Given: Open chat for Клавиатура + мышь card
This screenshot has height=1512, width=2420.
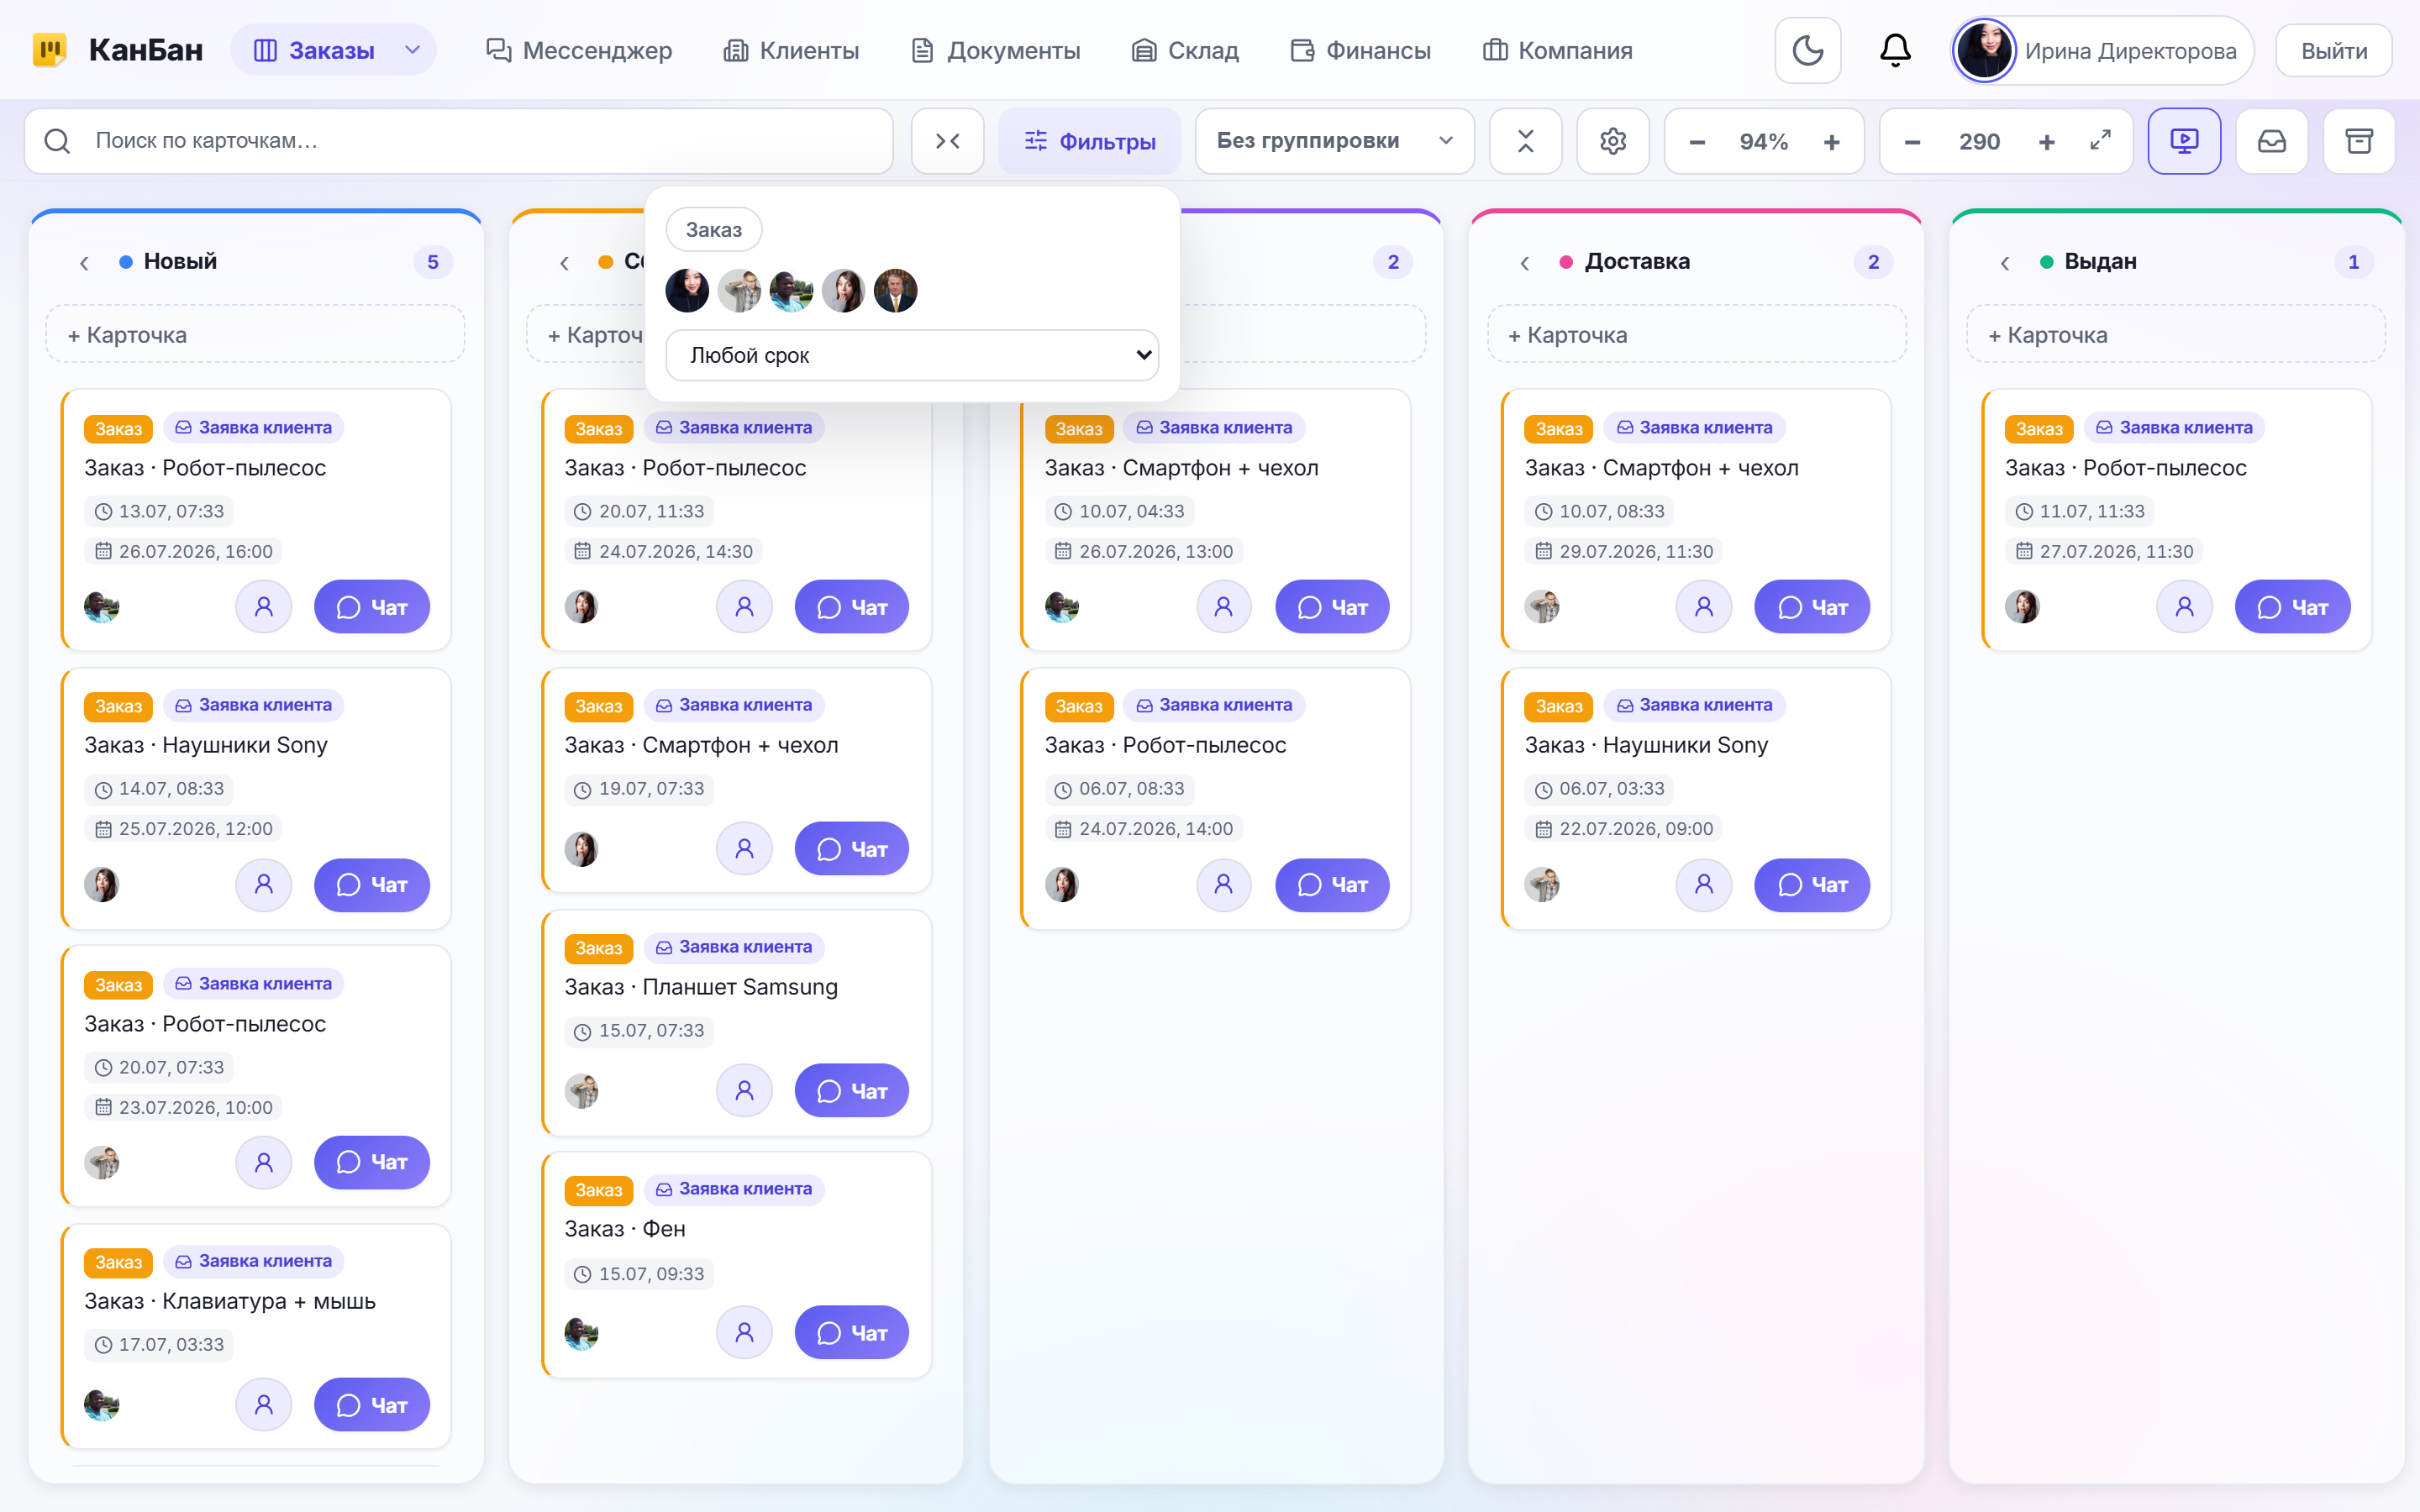Looking at the screenshot, I should click(372, 1405).
